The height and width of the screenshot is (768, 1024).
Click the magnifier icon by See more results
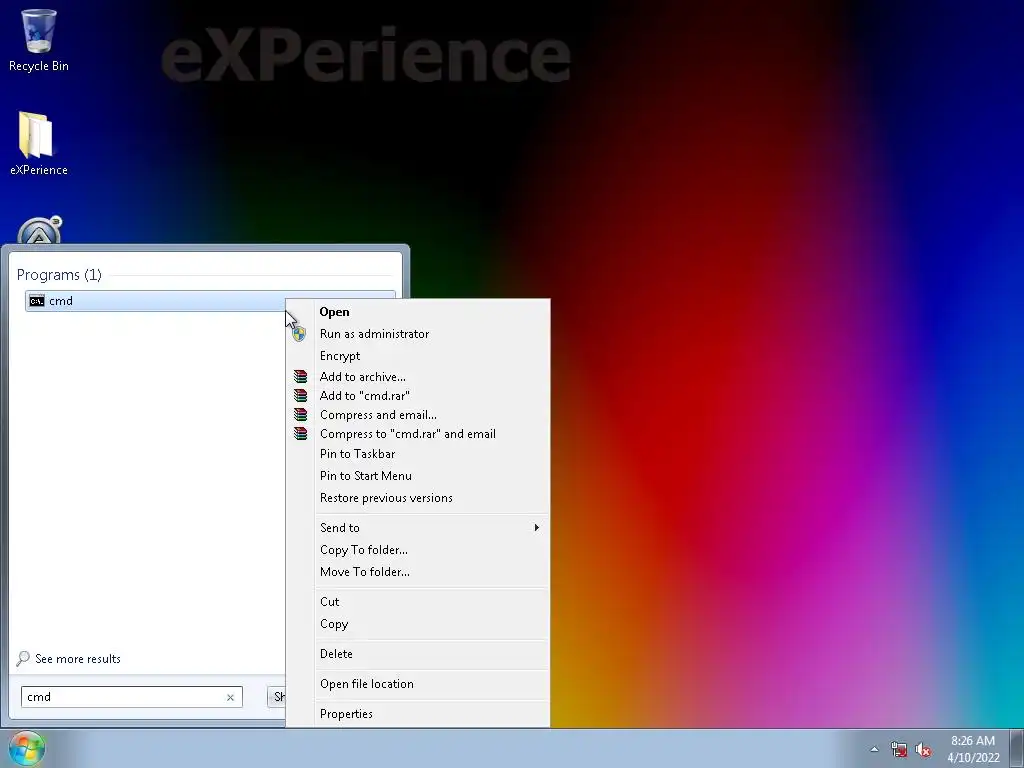pos(23,658)
